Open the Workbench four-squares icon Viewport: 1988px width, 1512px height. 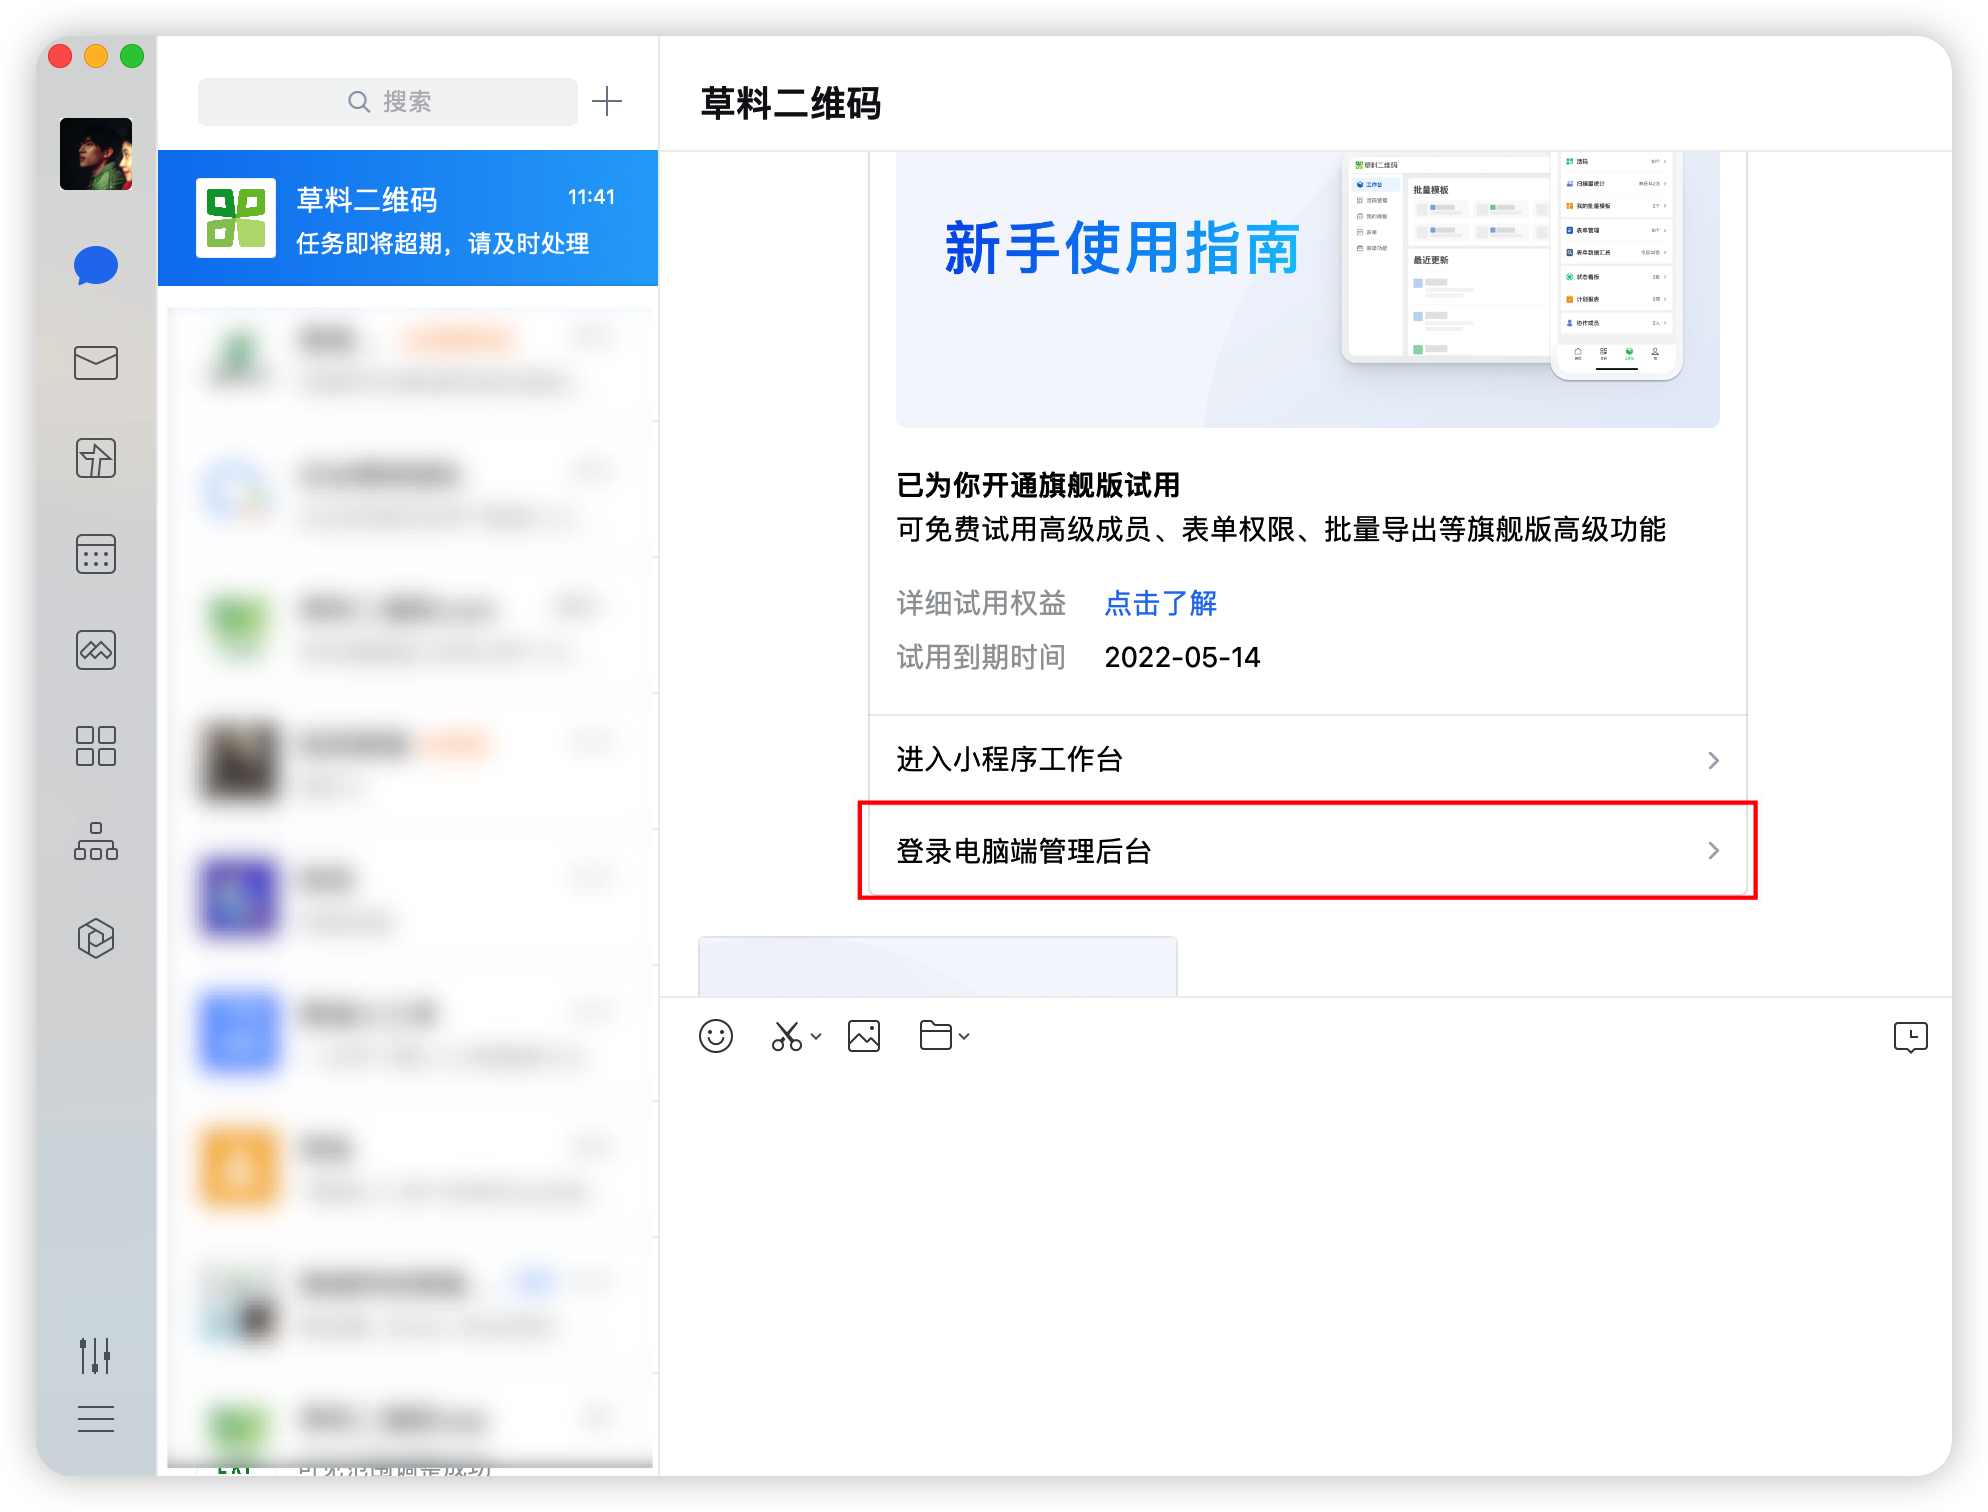[96, 746]
